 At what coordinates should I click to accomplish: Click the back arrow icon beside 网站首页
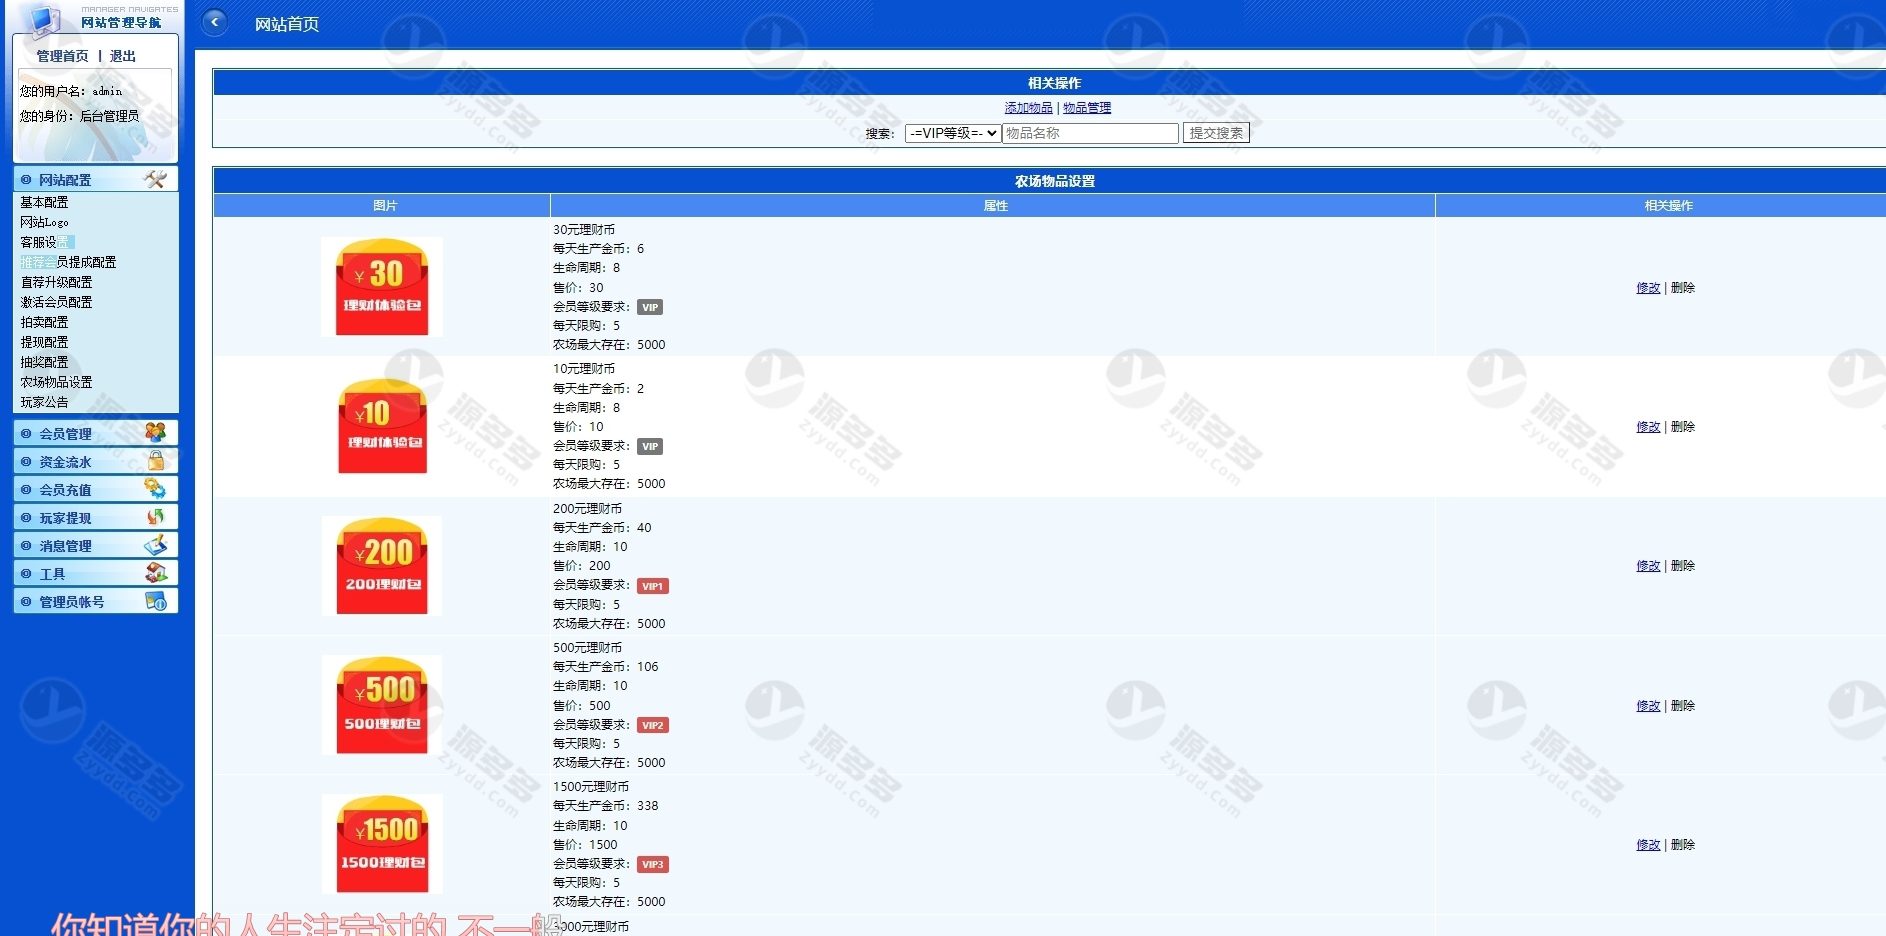pyautogui.click(x=215, y=22)
